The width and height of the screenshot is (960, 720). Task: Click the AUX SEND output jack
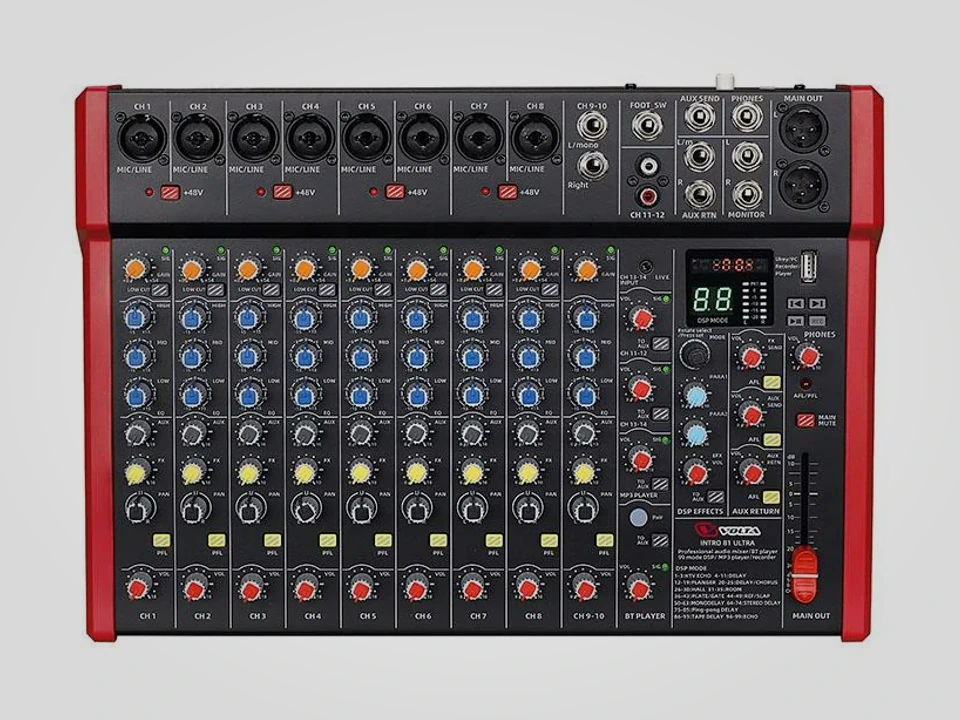click(700, 118)
